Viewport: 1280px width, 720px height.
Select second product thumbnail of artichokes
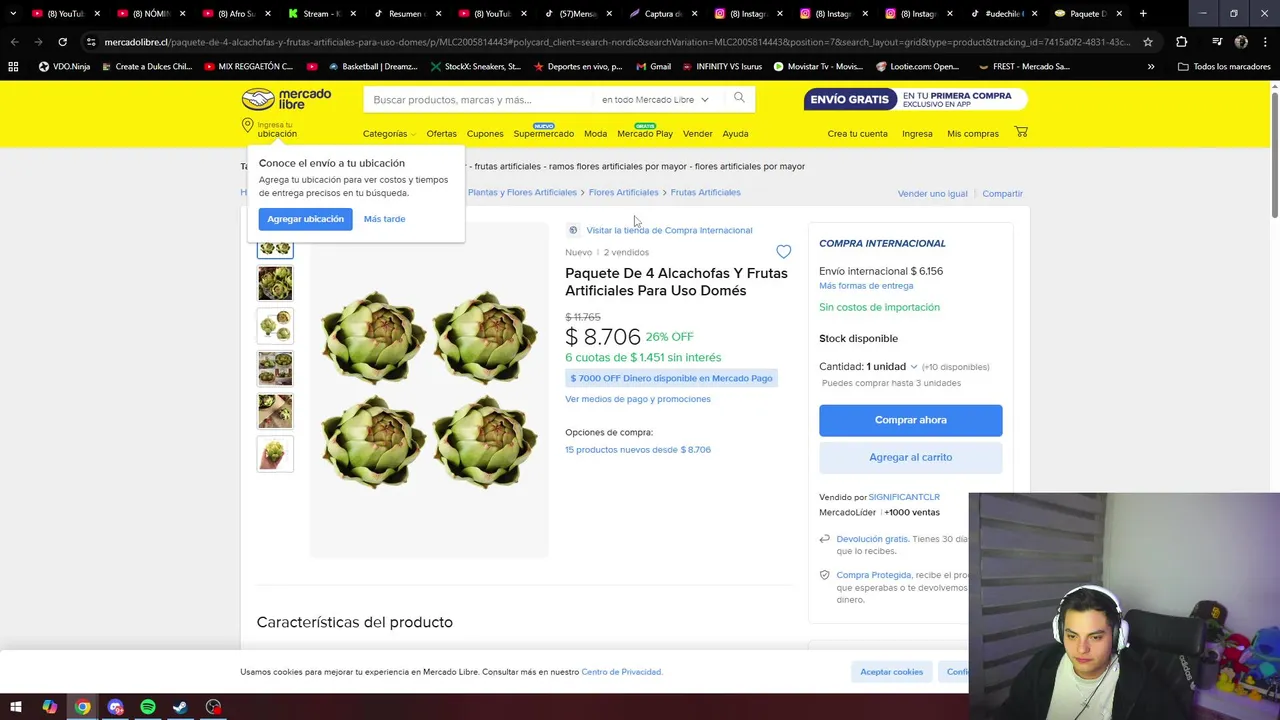(x=275, y=284)
